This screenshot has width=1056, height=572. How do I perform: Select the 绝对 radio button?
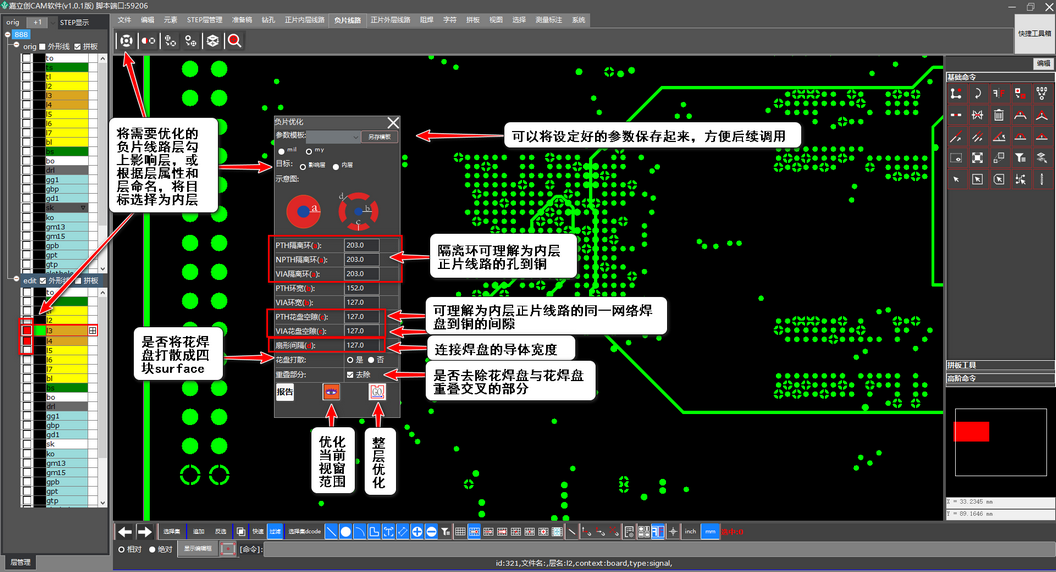pos(152,549)
